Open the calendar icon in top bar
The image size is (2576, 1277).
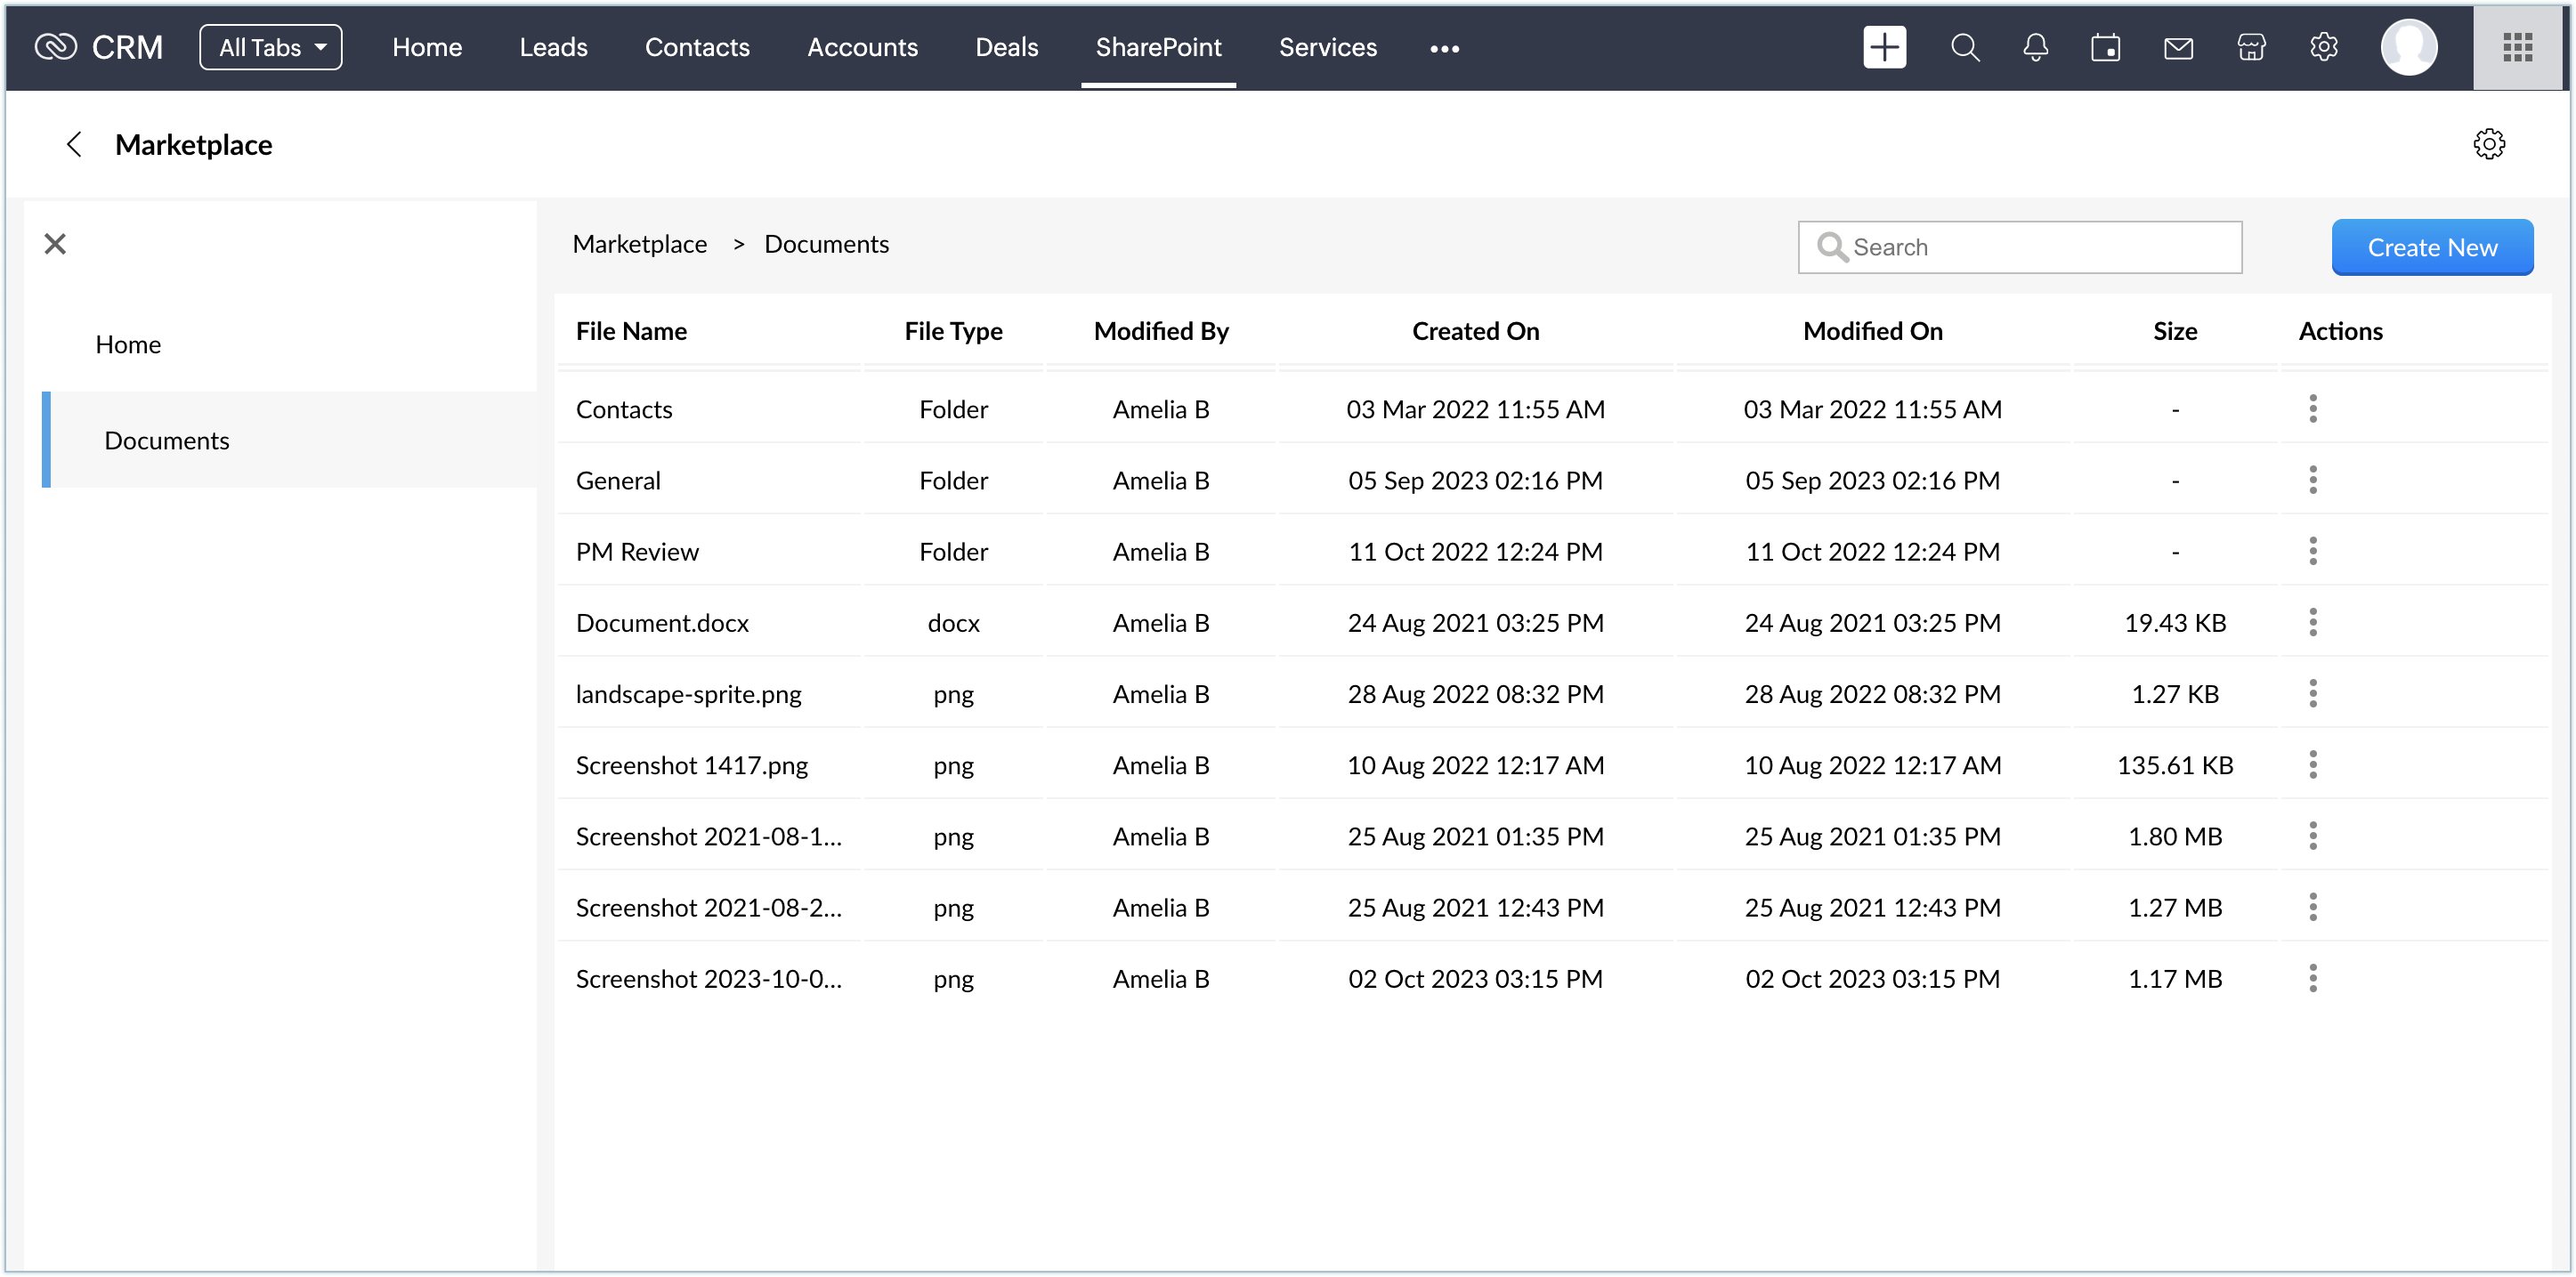pos(2105,47)
